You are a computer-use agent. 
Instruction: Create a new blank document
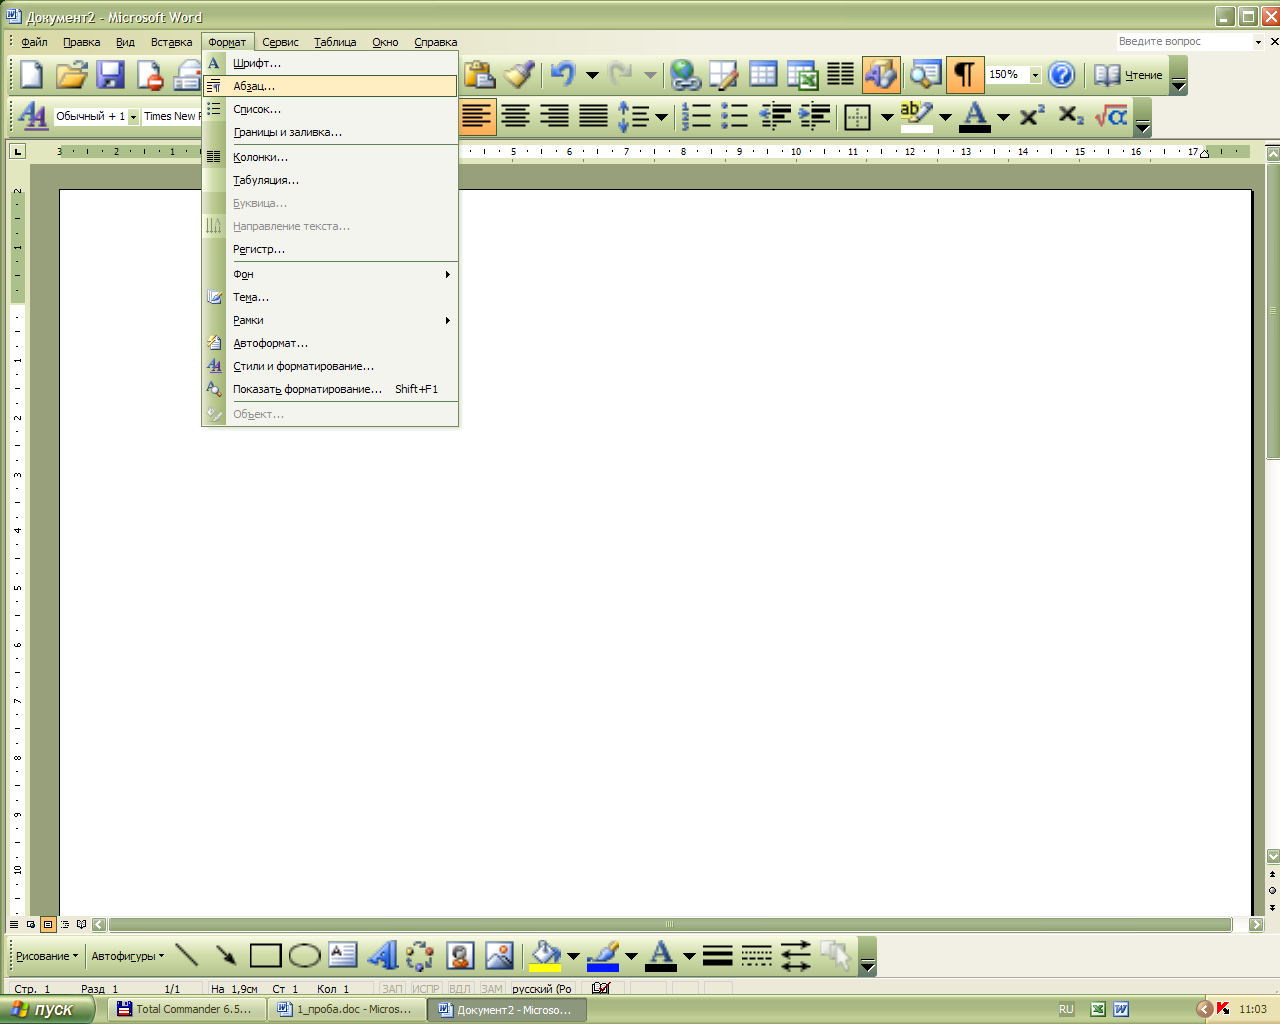(x=31, y=75)
